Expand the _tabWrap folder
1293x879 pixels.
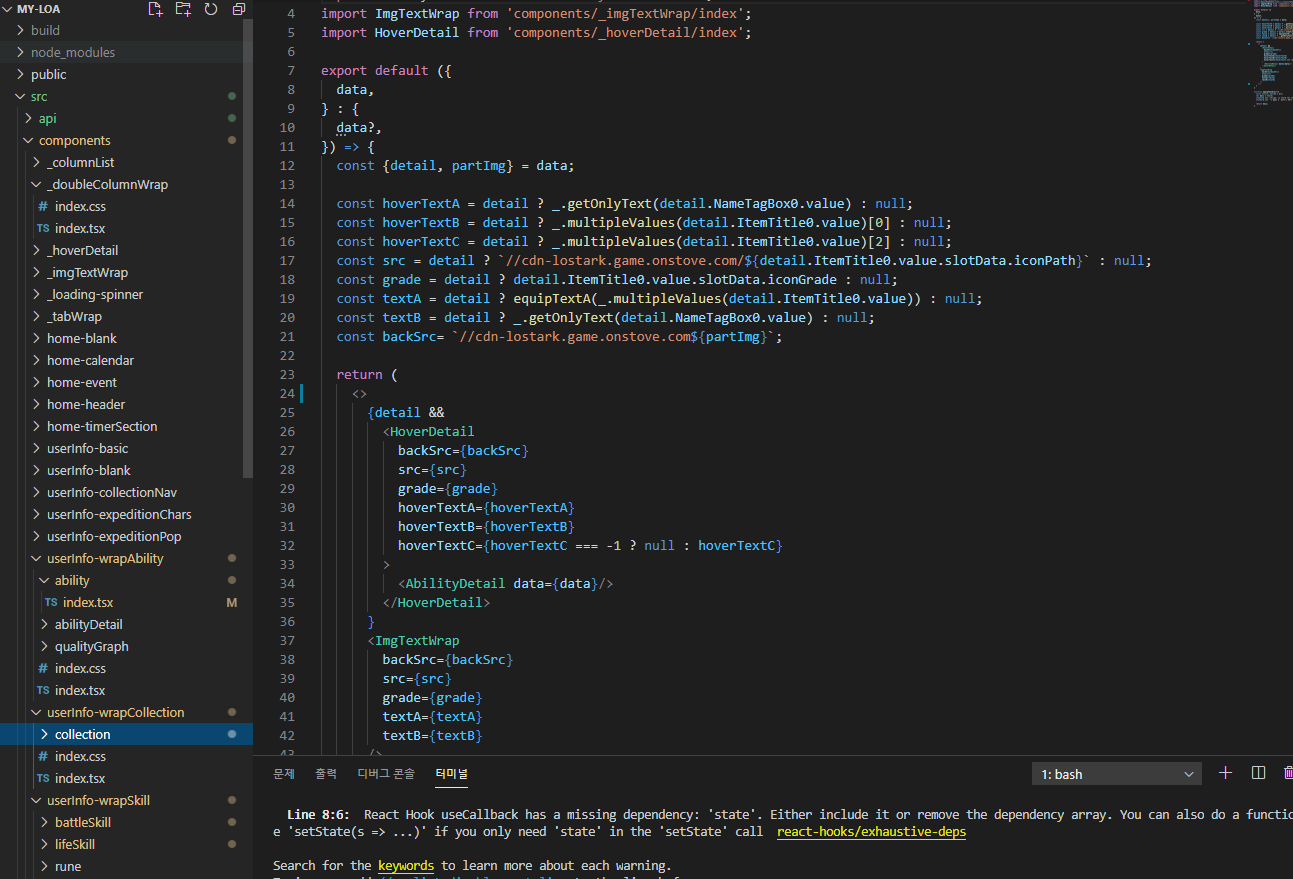124,316
